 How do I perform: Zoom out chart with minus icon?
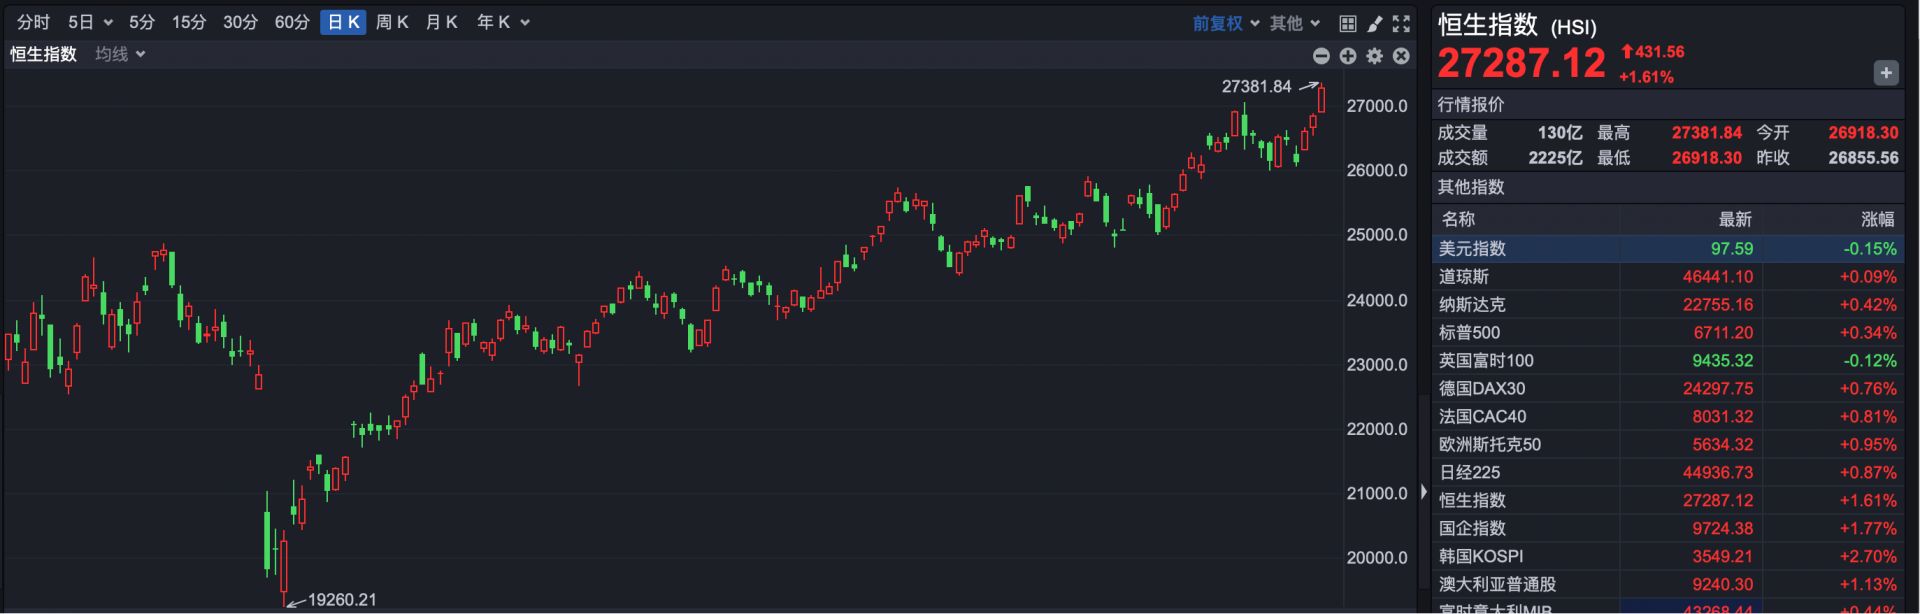click(1321, 56)
